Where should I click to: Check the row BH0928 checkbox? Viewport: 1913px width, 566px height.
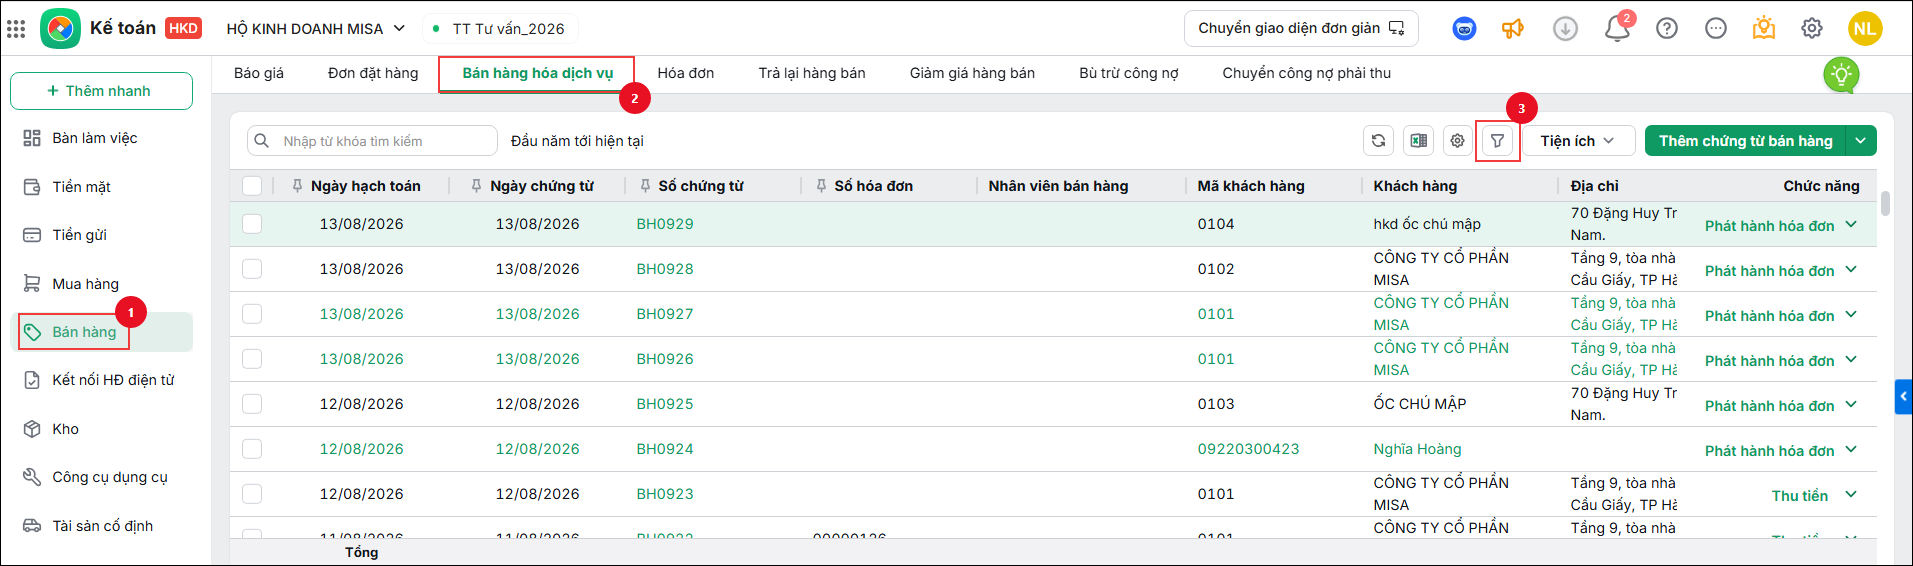pos(252,269)
